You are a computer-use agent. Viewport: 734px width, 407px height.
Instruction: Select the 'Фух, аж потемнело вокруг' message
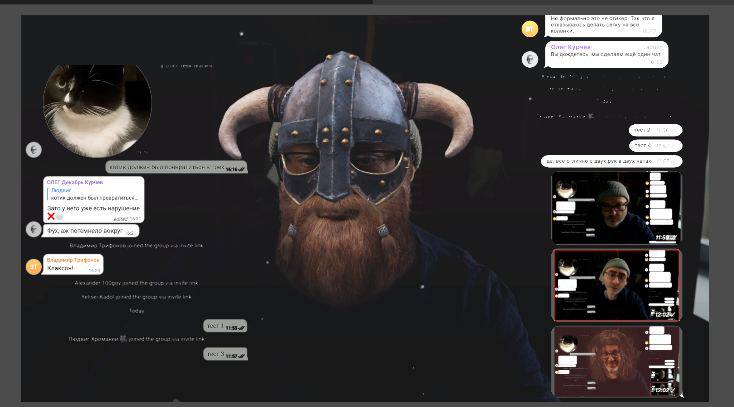(90, 231)
